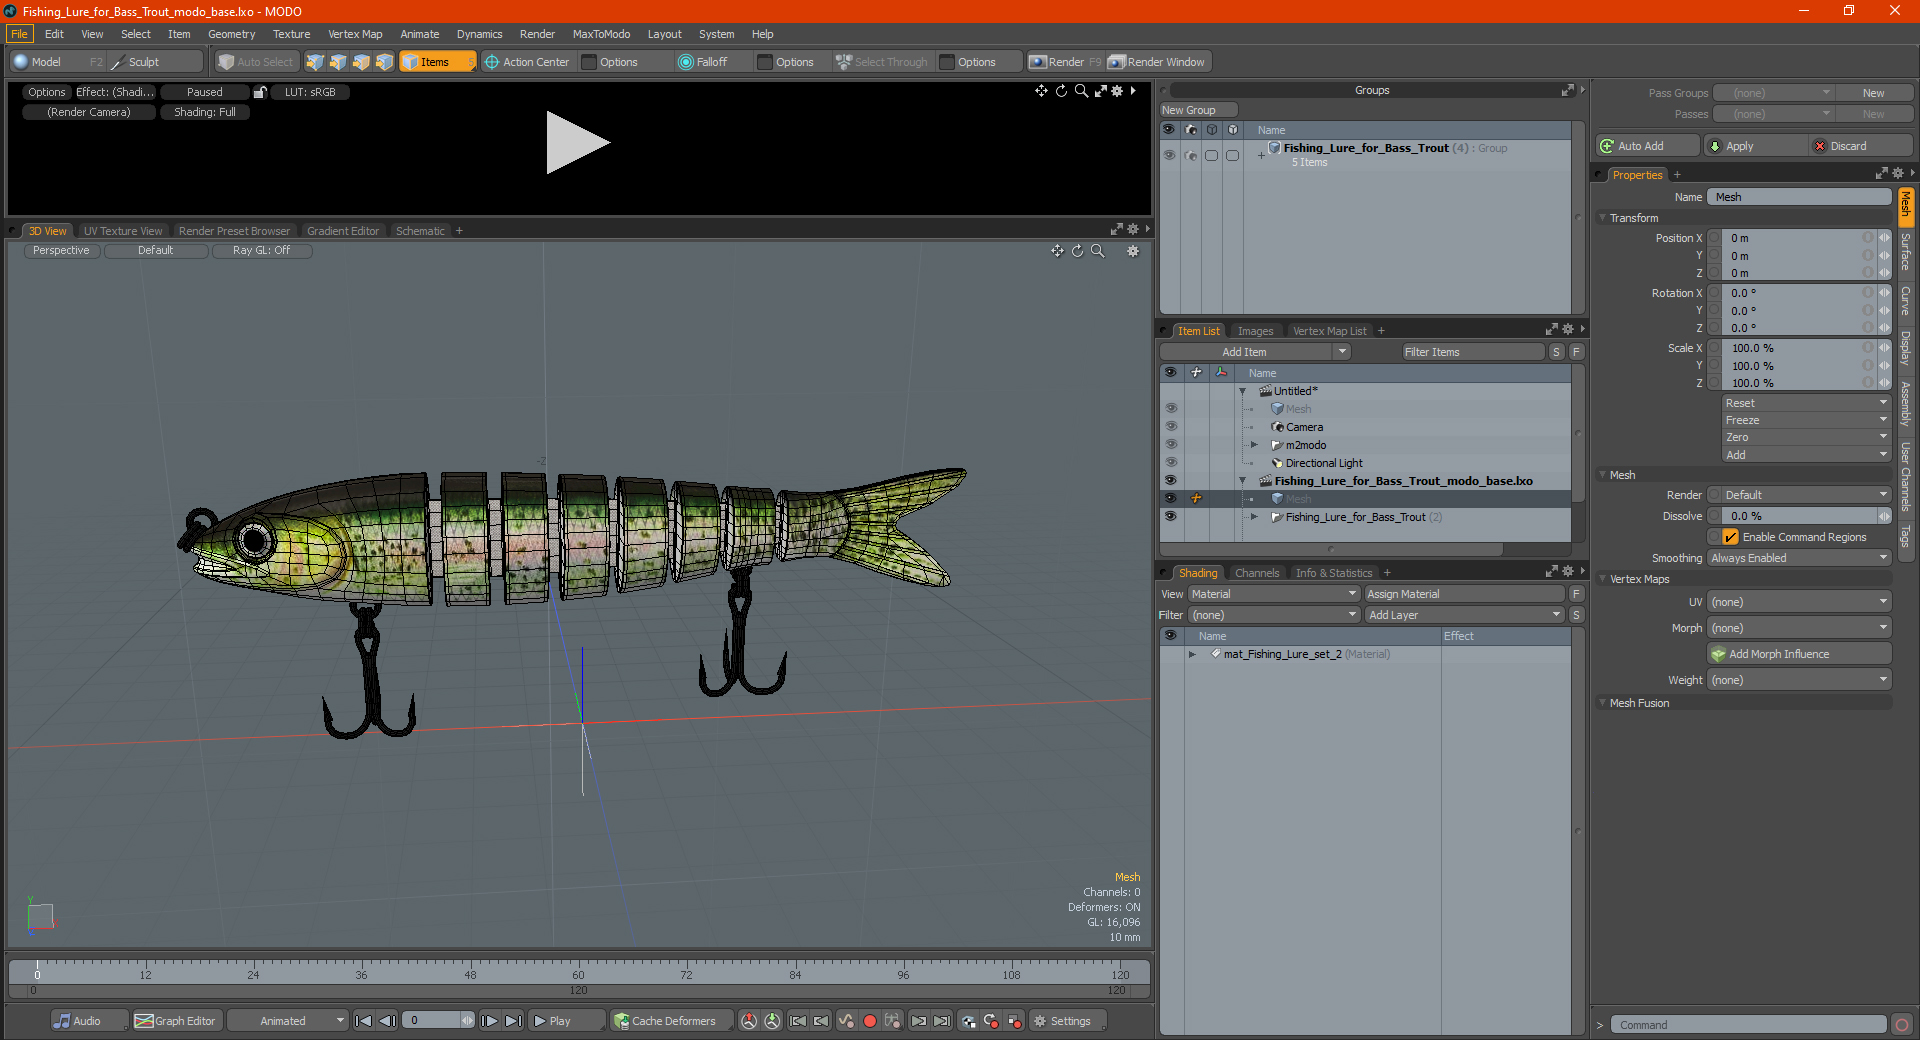Click the Cache Deformers icon

(x=622, y=1021)
